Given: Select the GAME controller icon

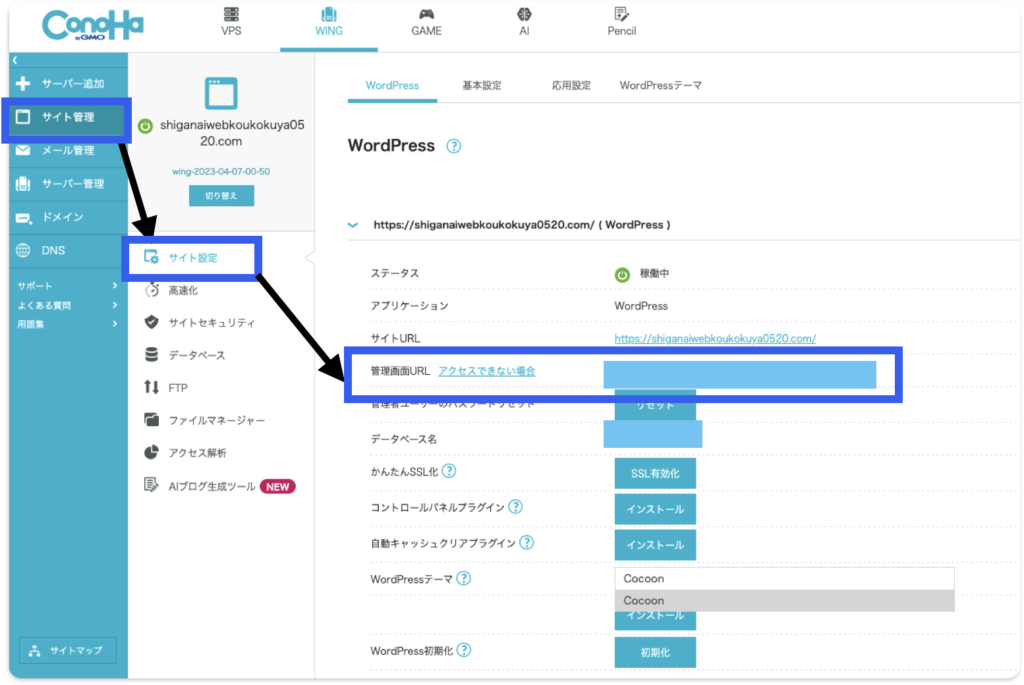Looking at the screenshot, I should point(426,15).
